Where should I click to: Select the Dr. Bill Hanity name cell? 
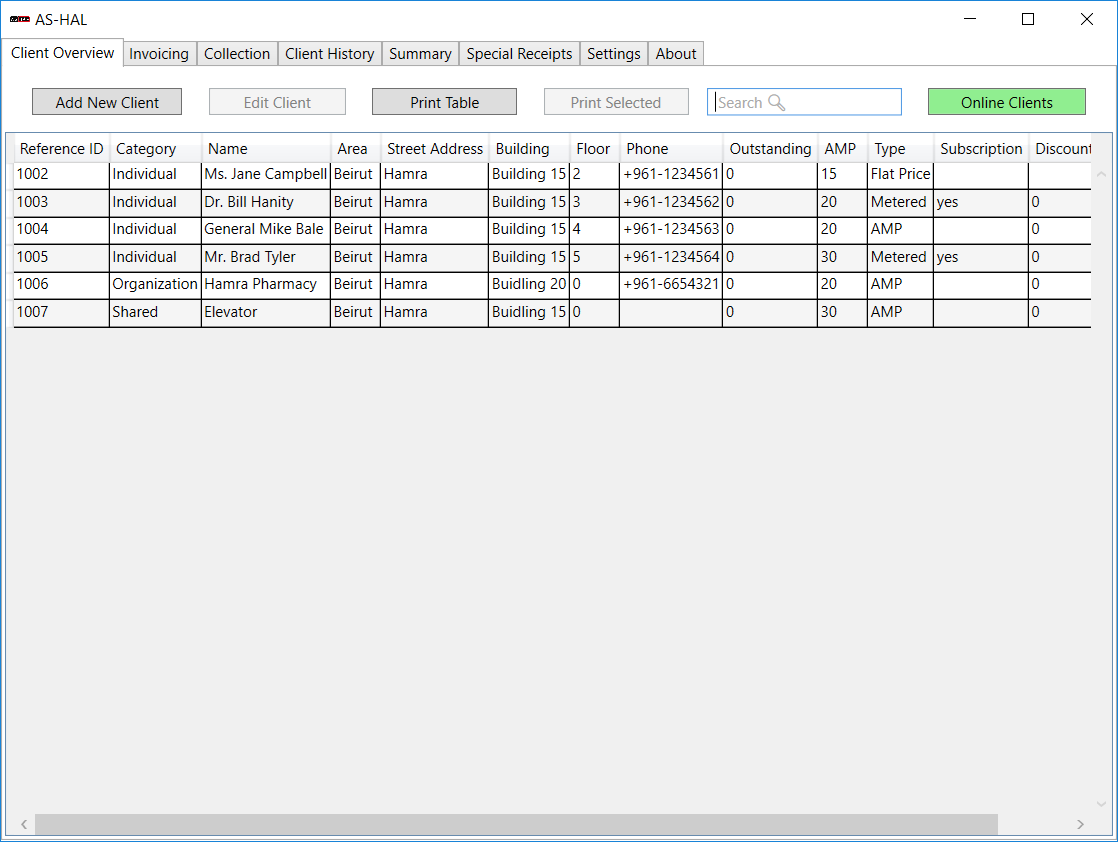266,202
